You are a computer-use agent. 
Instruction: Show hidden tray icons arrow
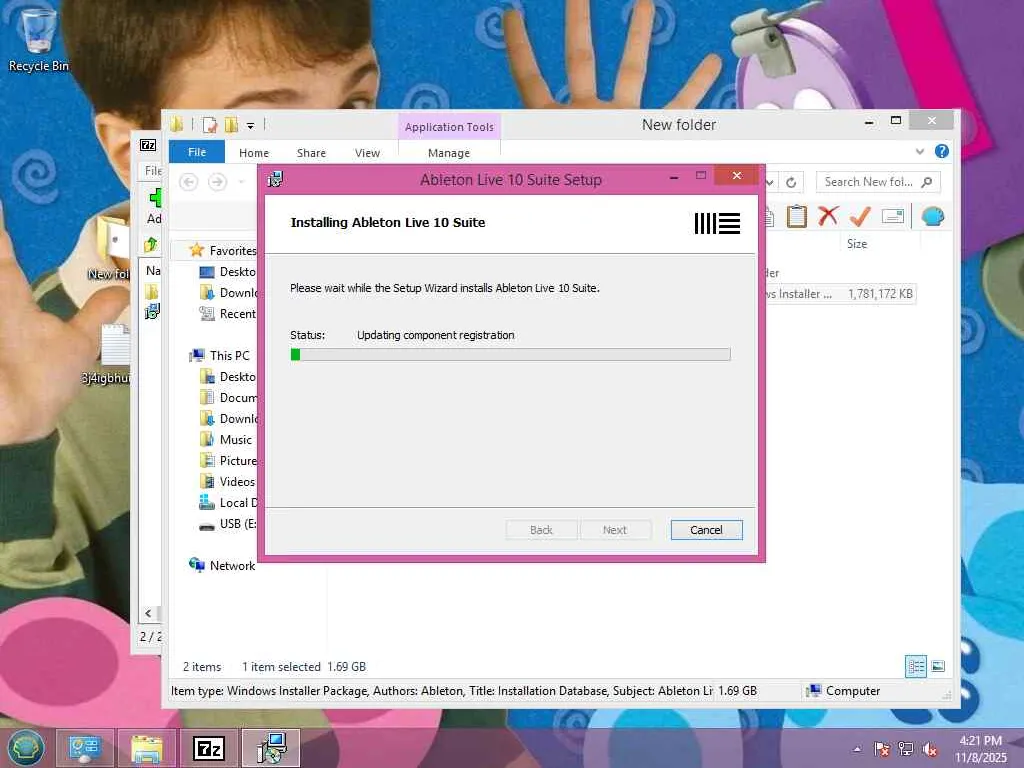pos(857,749)
